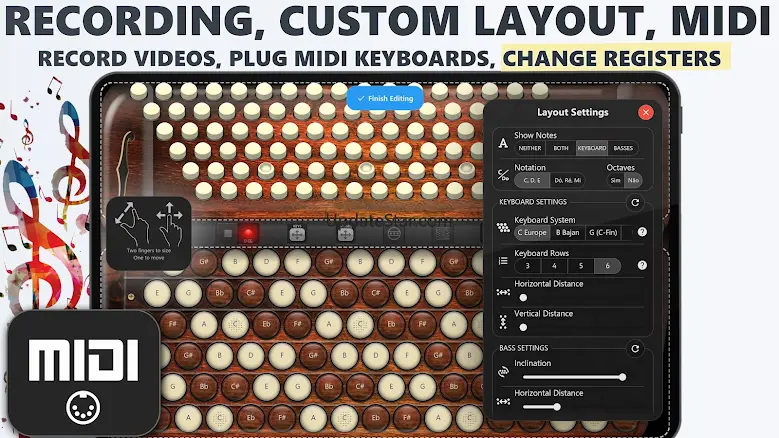779x438 pixels.
Task: Set Keyboard Rows to 5
Action: (581, 266)
